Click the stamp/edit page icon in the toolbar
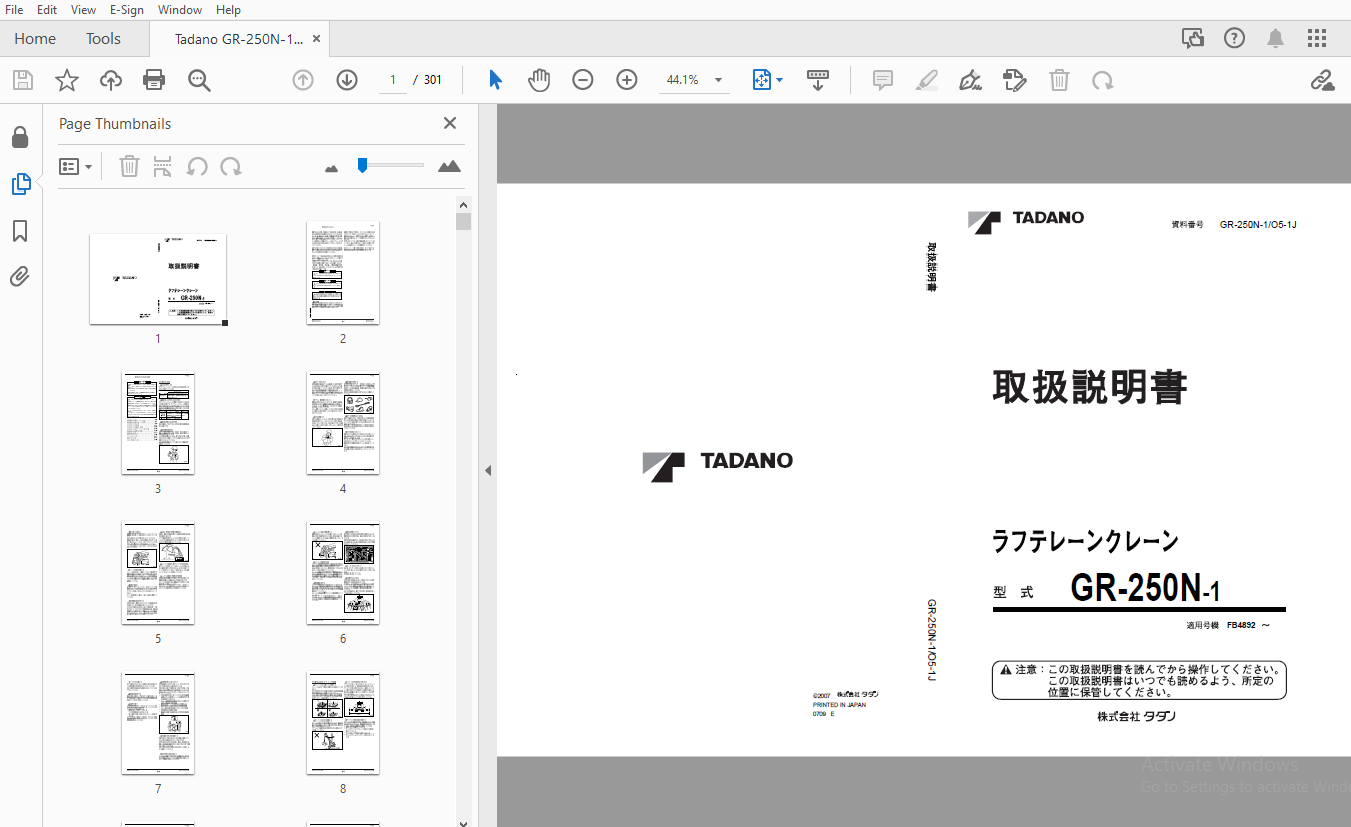Screen dimensions: 1351x827 (1015, 80)
